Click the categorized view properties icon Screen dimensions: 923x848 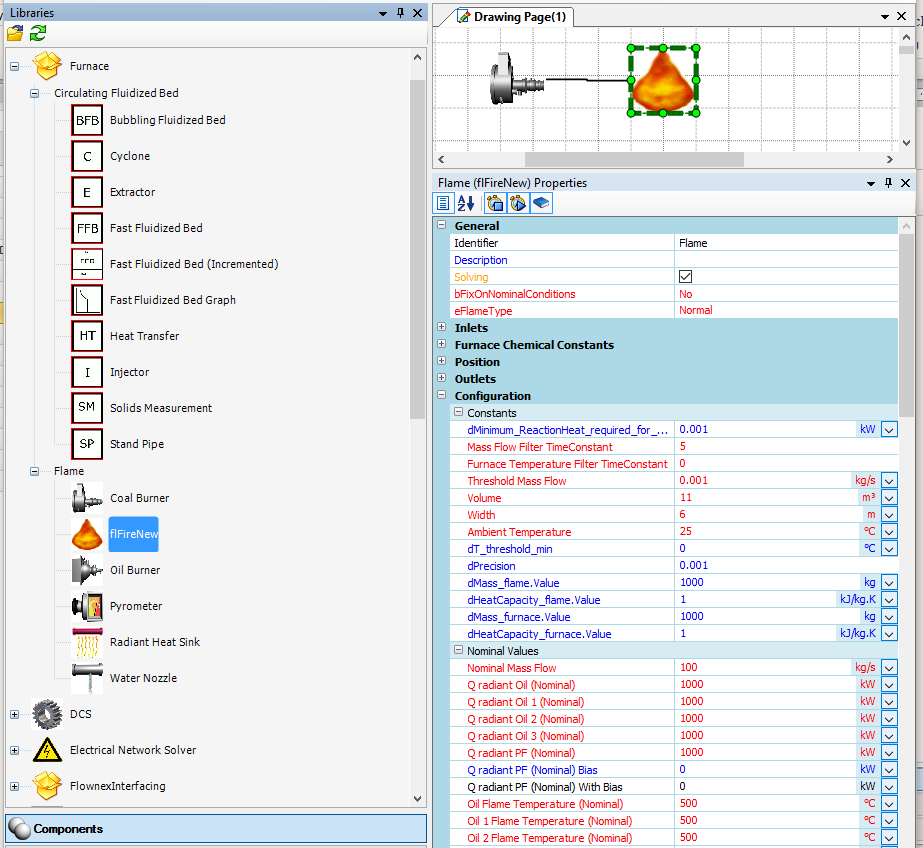(x=443, y=203)
